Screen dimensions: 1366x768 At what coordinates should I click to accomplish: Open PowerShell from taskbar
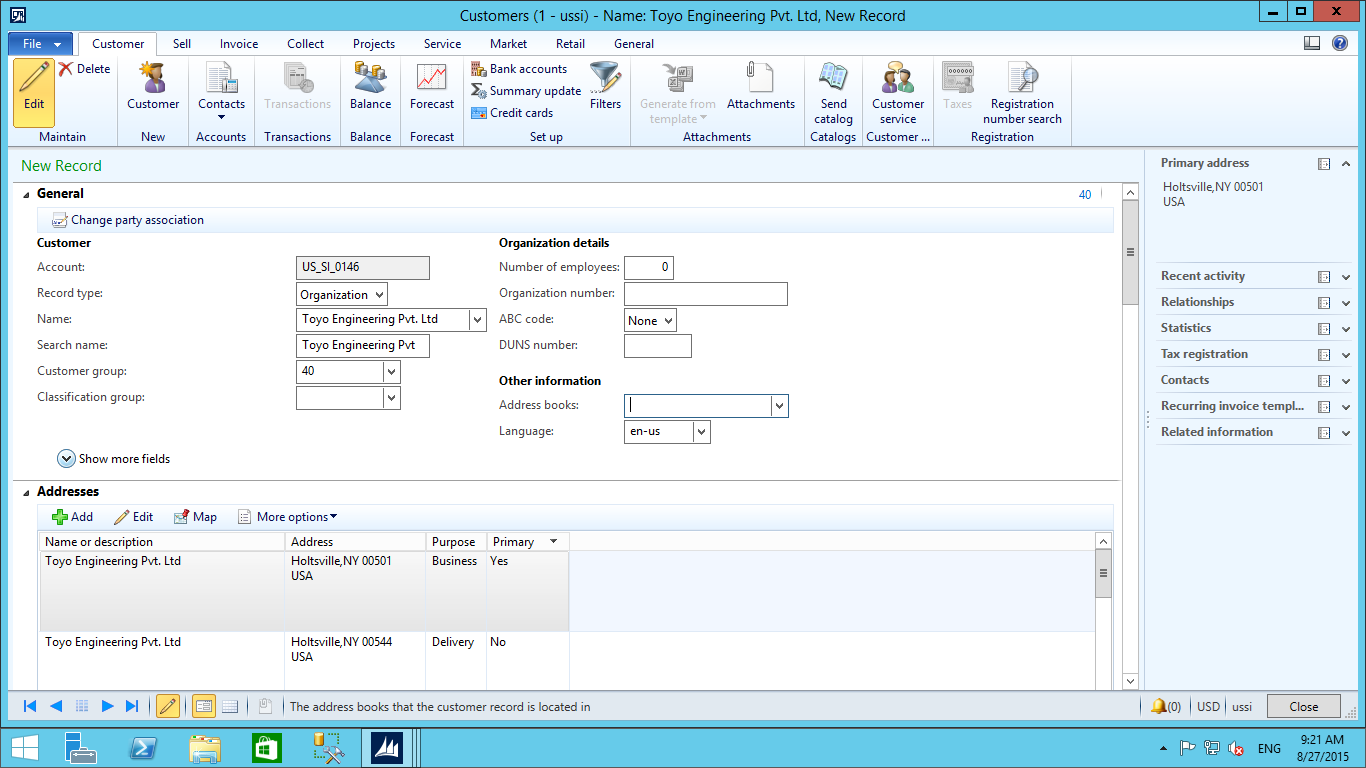[x=142, y=748]
